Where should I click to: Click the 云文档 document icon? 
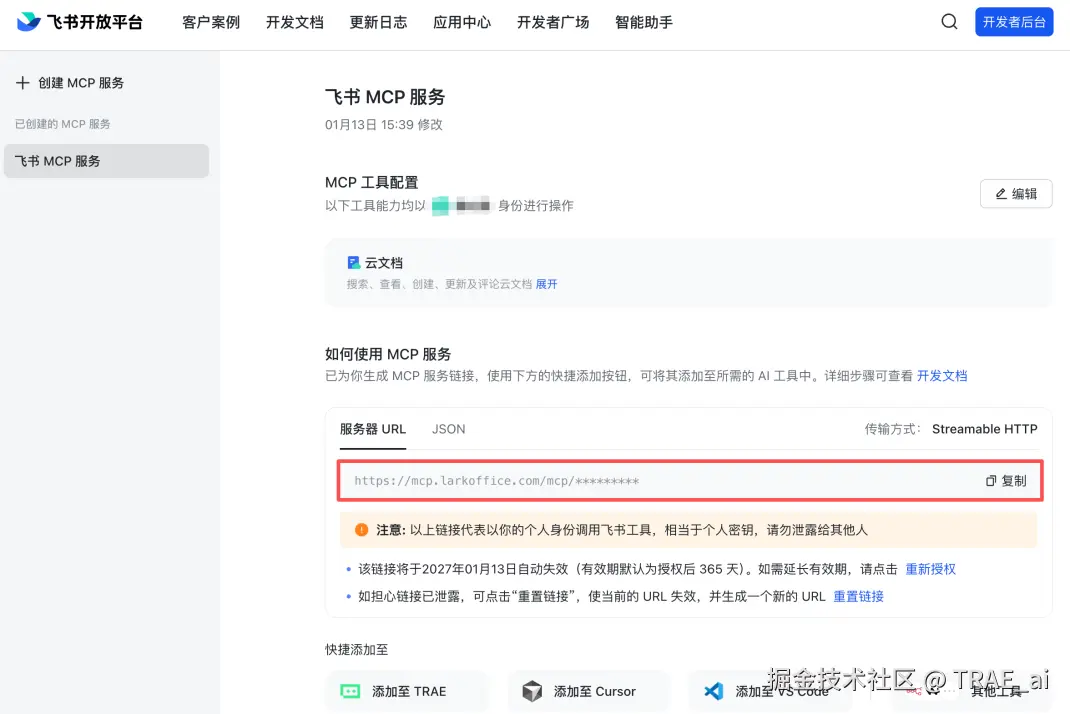click(353, 263)
